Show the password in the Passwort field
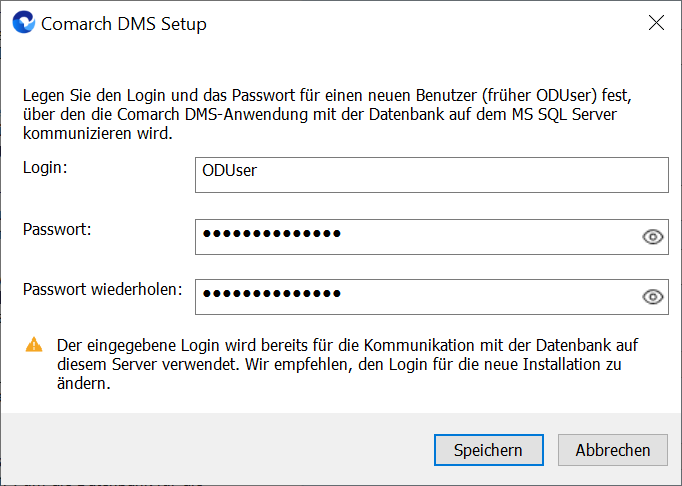The width and height of the screenshot is (682, 486). point(653,237)
